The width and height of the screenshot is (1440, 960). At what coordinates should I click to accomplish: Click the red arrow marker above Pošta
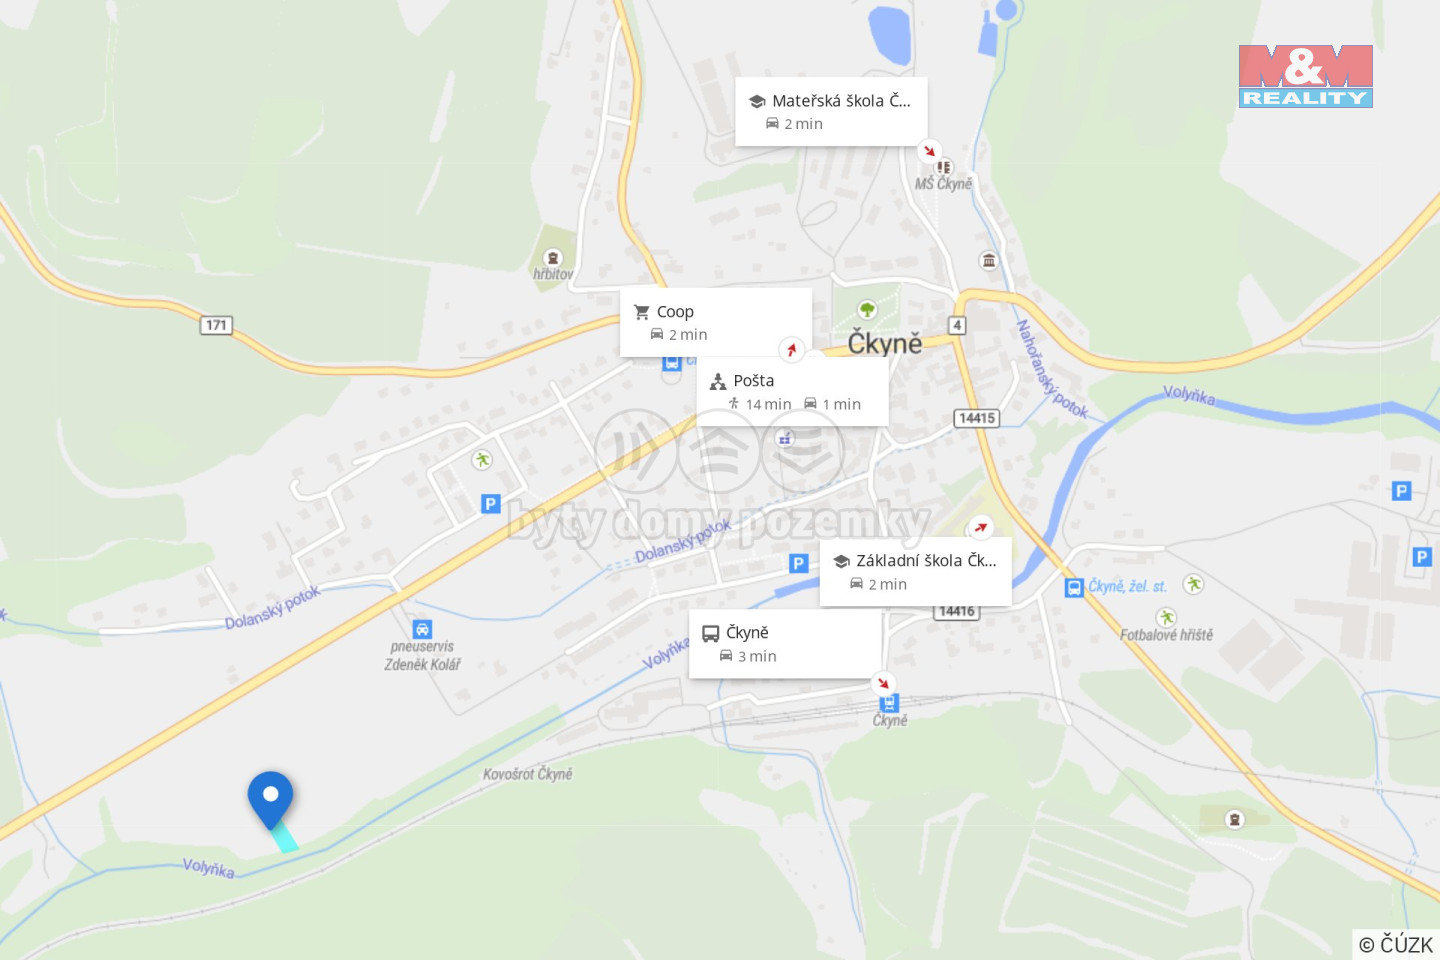click(x=792, y=349)
